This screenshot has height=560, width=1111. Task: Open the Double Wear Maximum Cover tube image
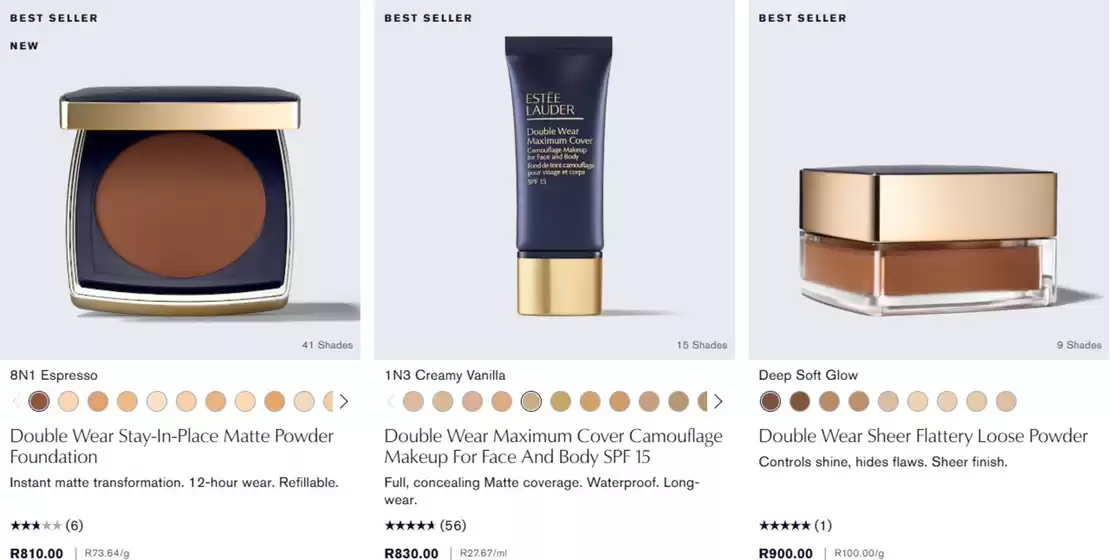pos(558,176)
